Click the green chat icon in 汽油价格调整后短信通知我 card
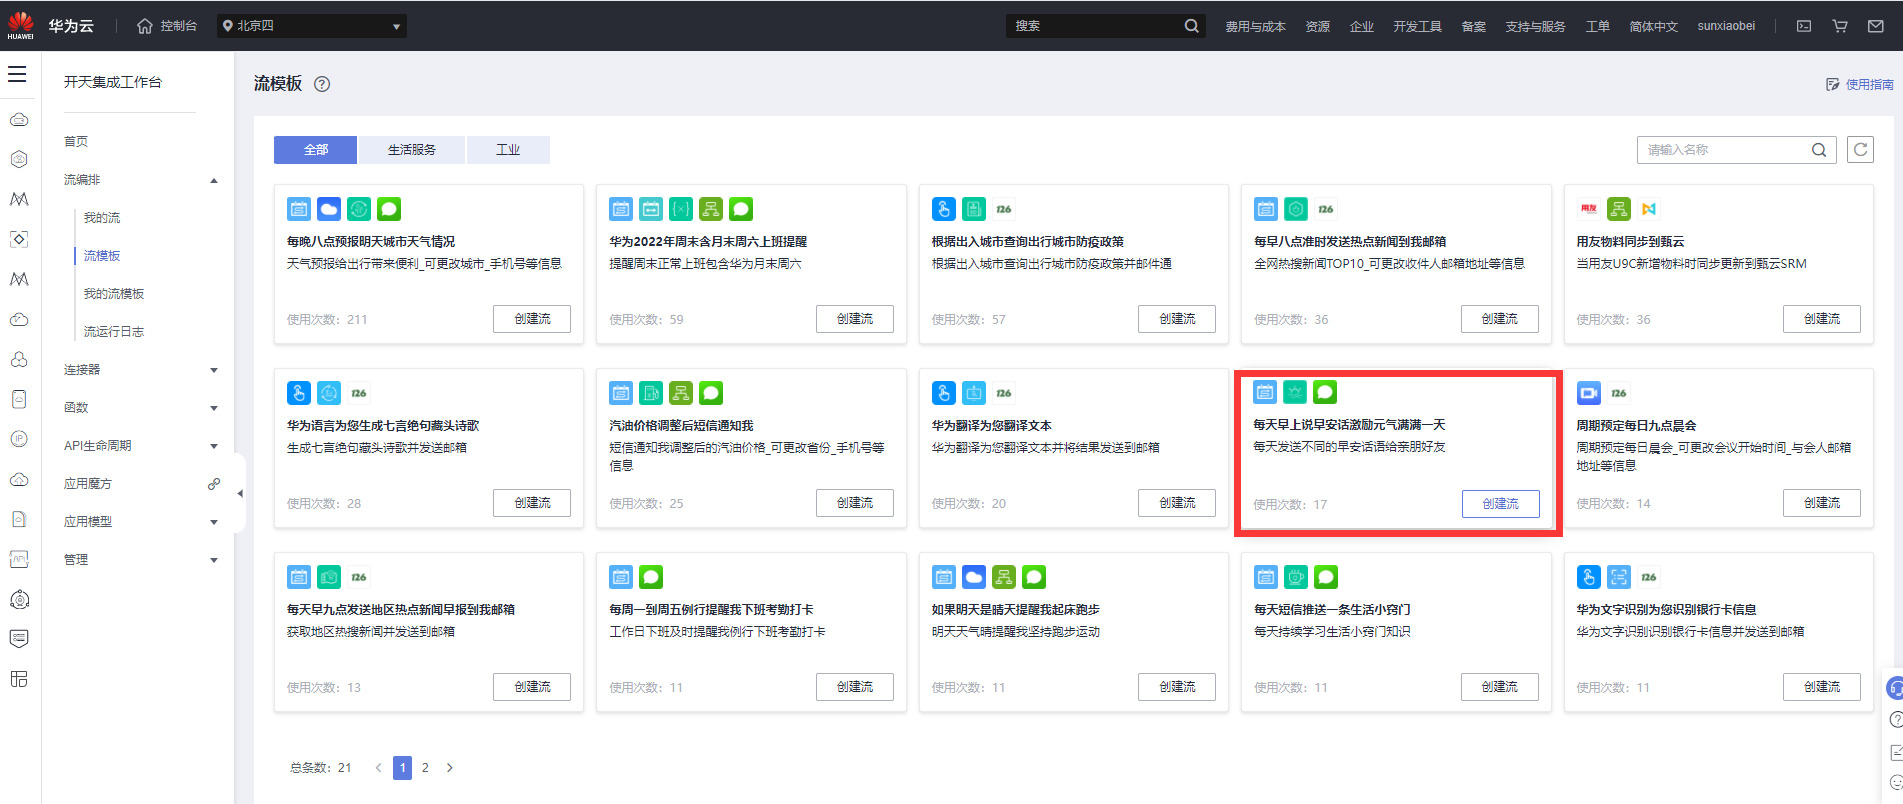This screenshot has width=1903, height=804. 711,393
